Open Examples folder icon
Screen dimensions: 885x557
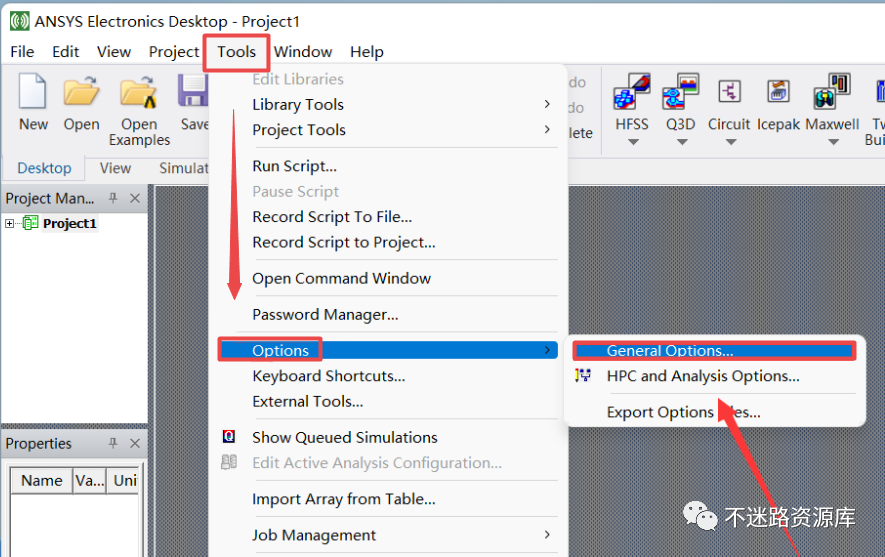tap(138, 91)
